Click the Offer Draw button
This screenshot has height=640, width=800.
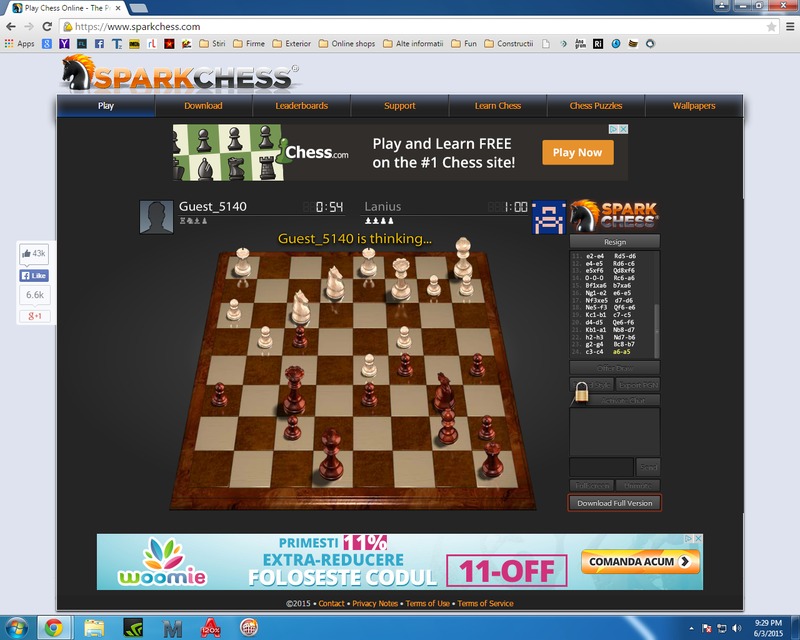pos(615,368)
